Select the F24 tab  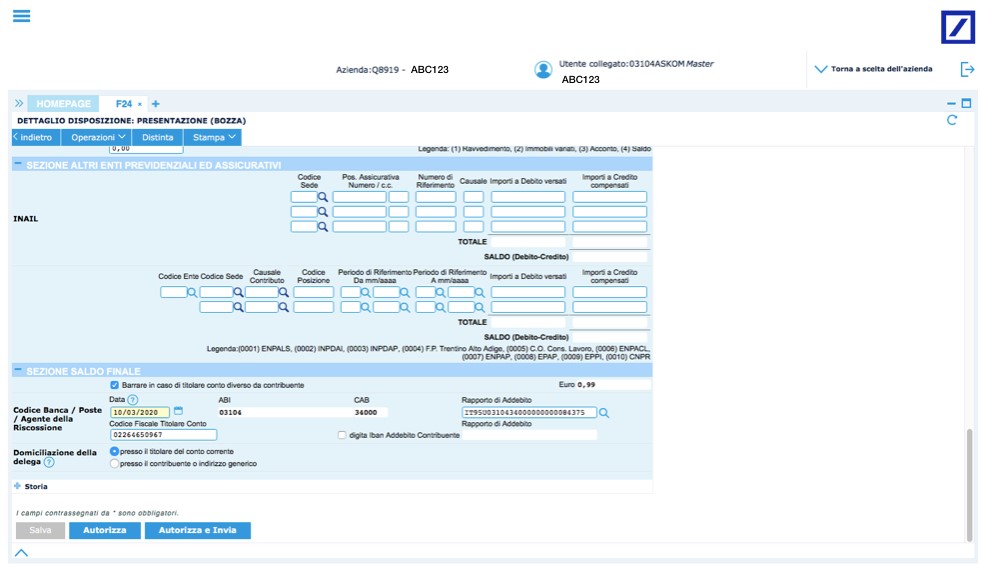pos(123,104)
